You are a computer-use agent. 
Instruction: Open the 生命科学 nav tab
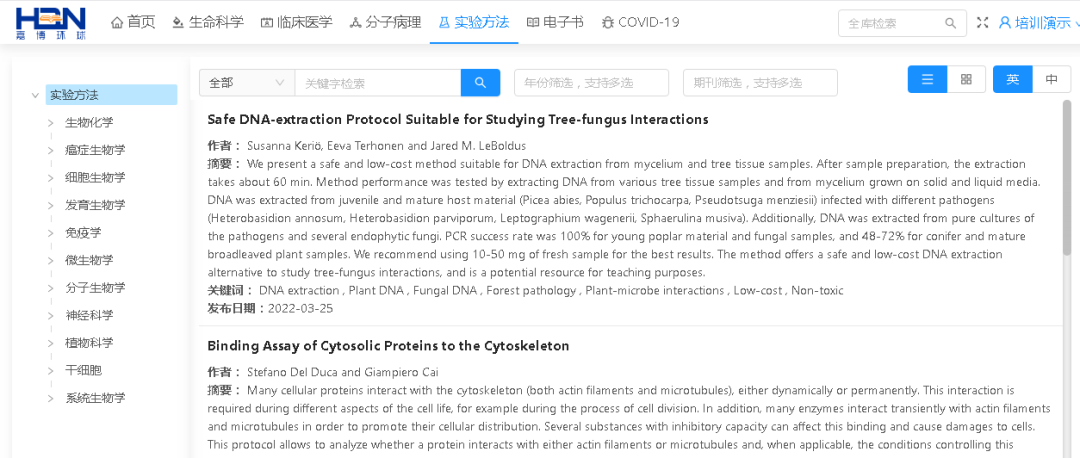pyautogui.click(x=208, y=22)
